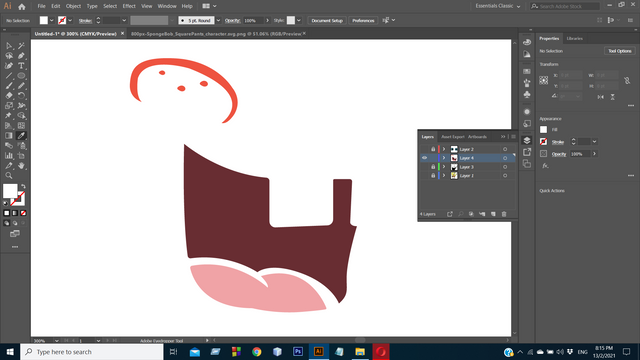Select the Ellipse tool
The width and height of the screenshot is (640, 360).
[x=21, y=76]
